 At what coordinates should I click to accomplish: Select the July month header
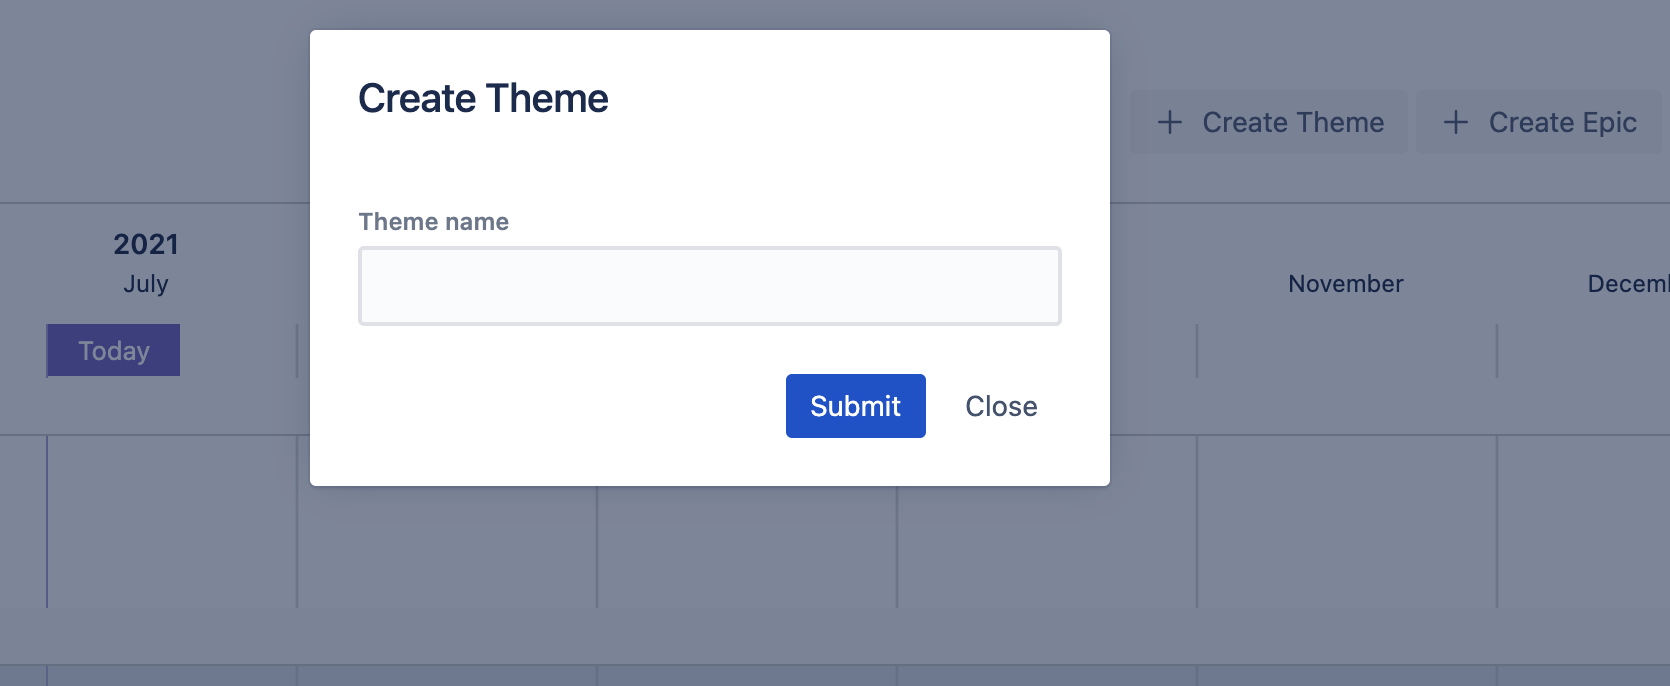pos(146,284)
